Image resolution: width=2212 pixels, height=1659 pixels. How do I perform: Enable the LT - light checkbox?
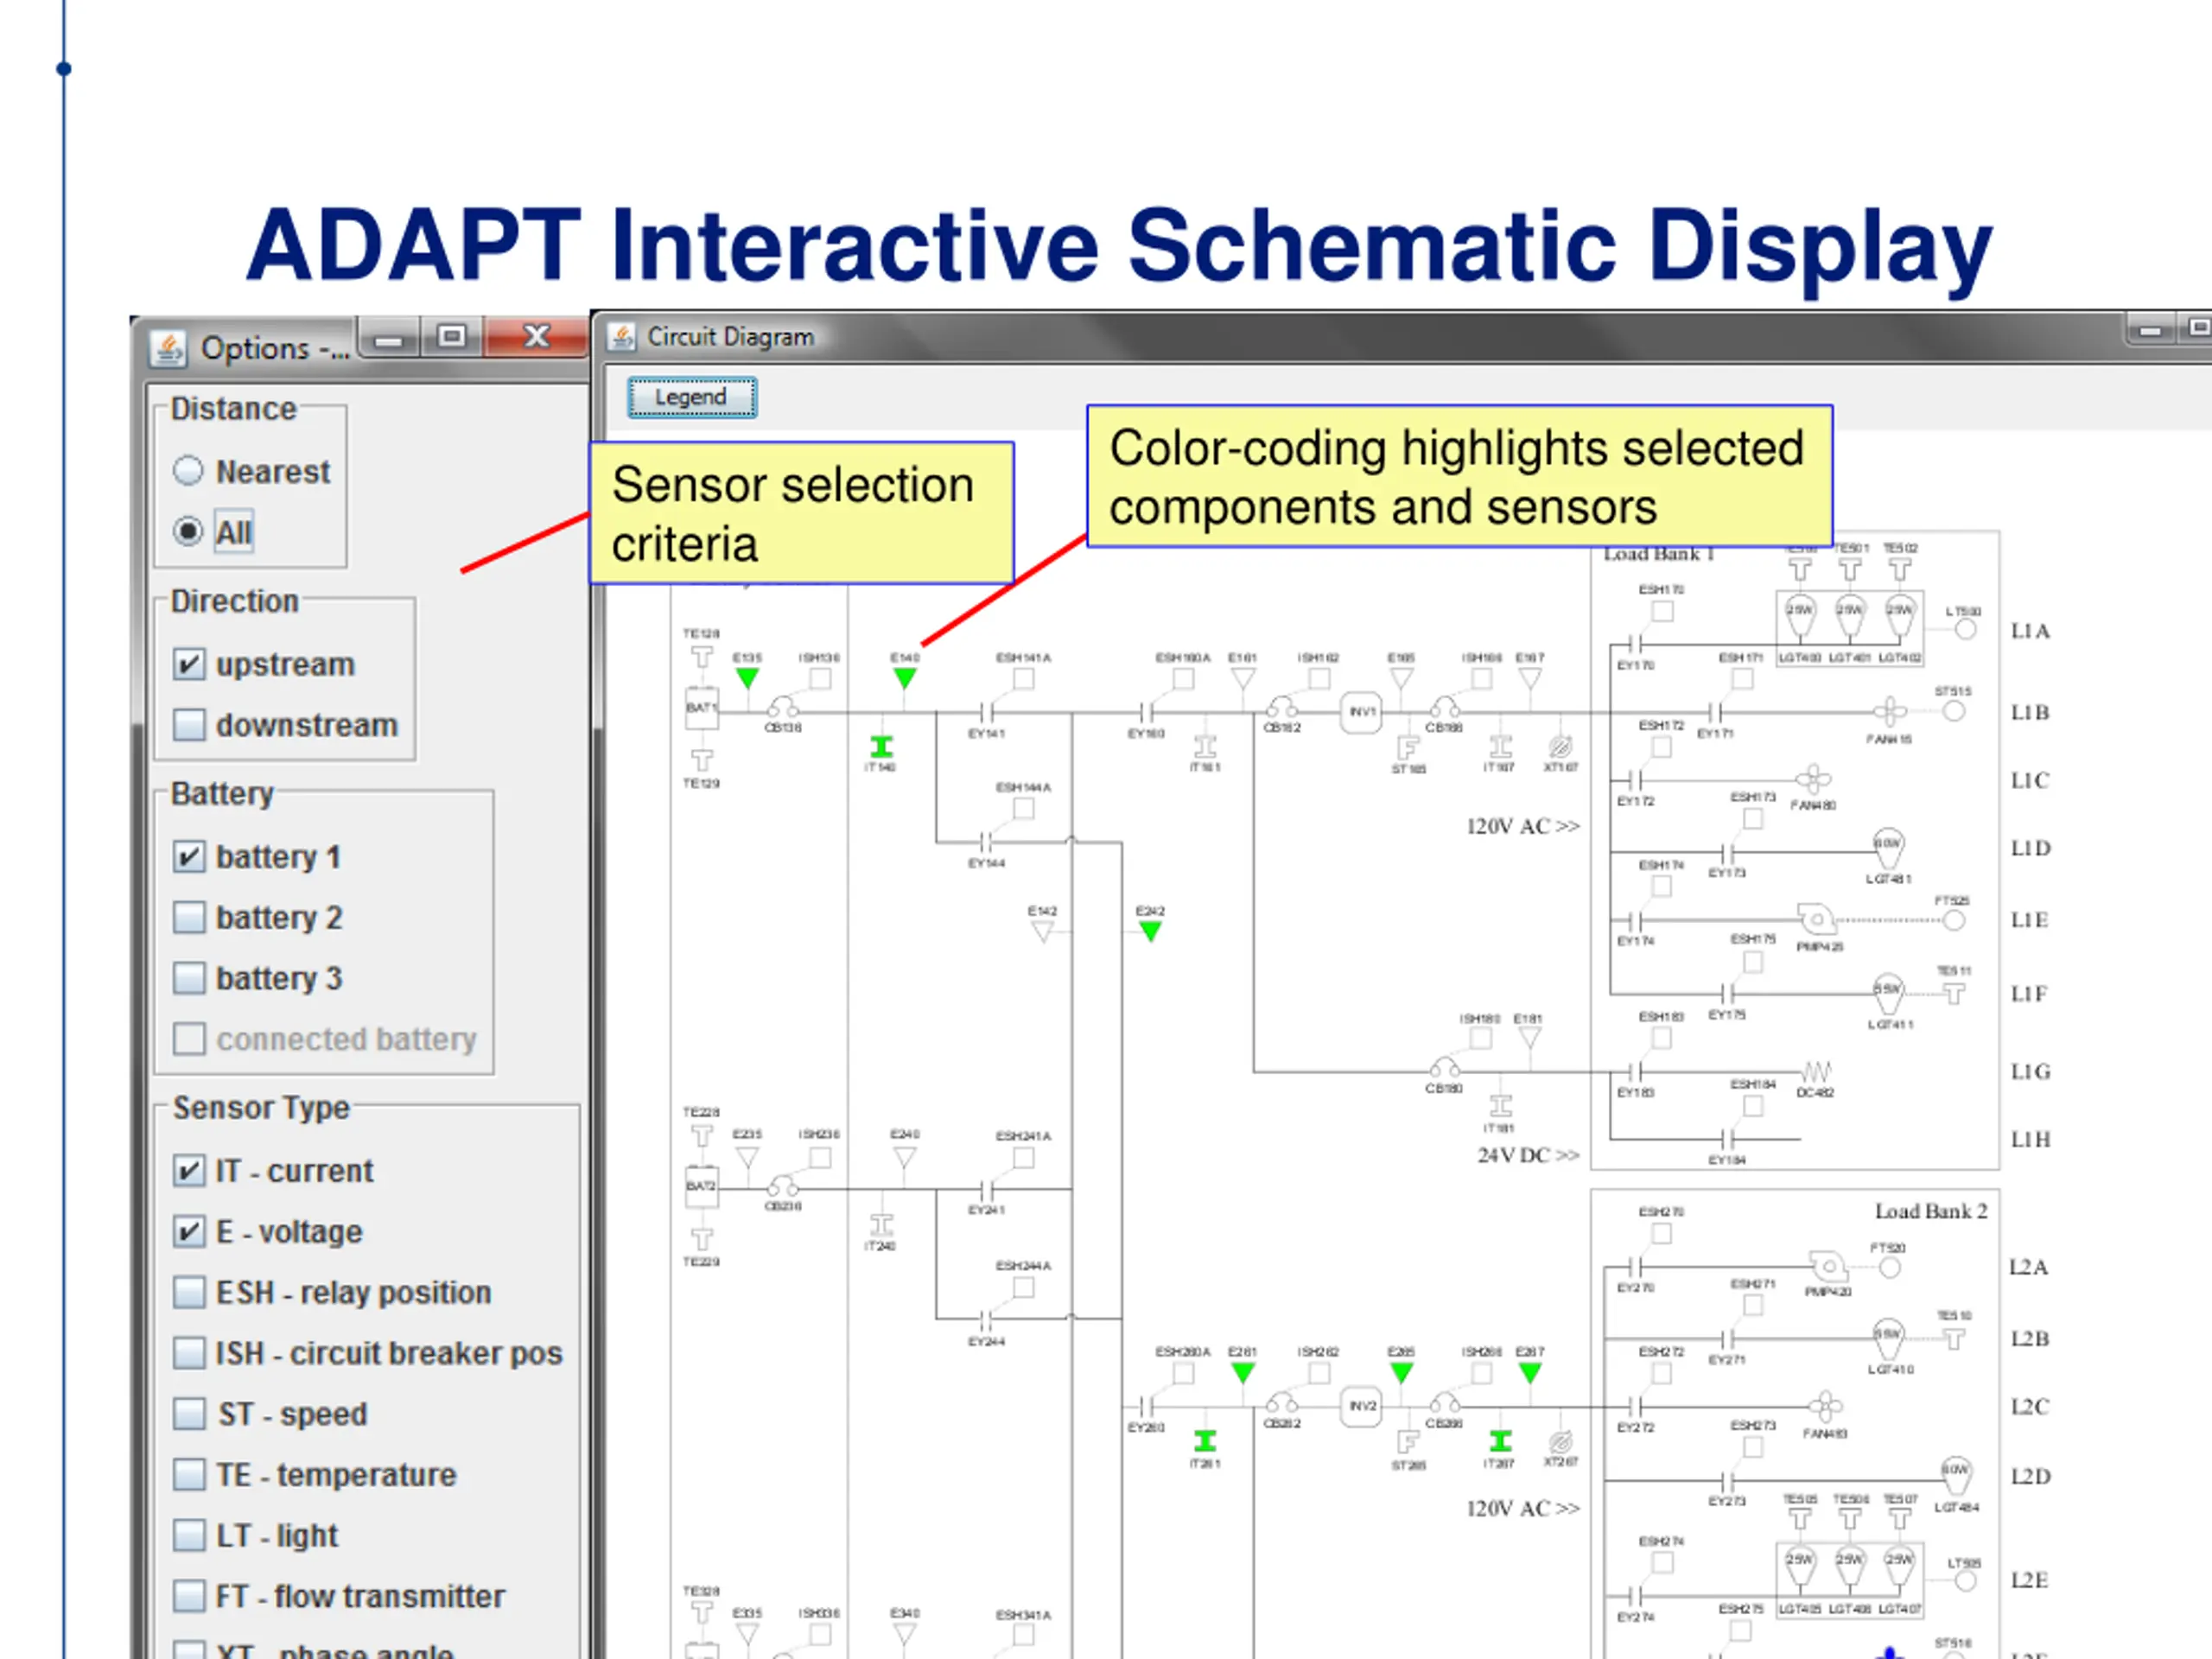tap(188, 1535)
